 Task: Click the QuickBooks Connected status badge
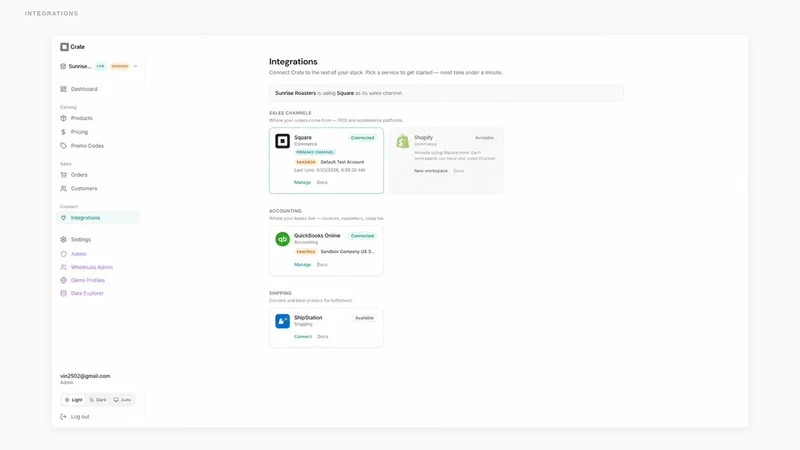coord(362,236)
